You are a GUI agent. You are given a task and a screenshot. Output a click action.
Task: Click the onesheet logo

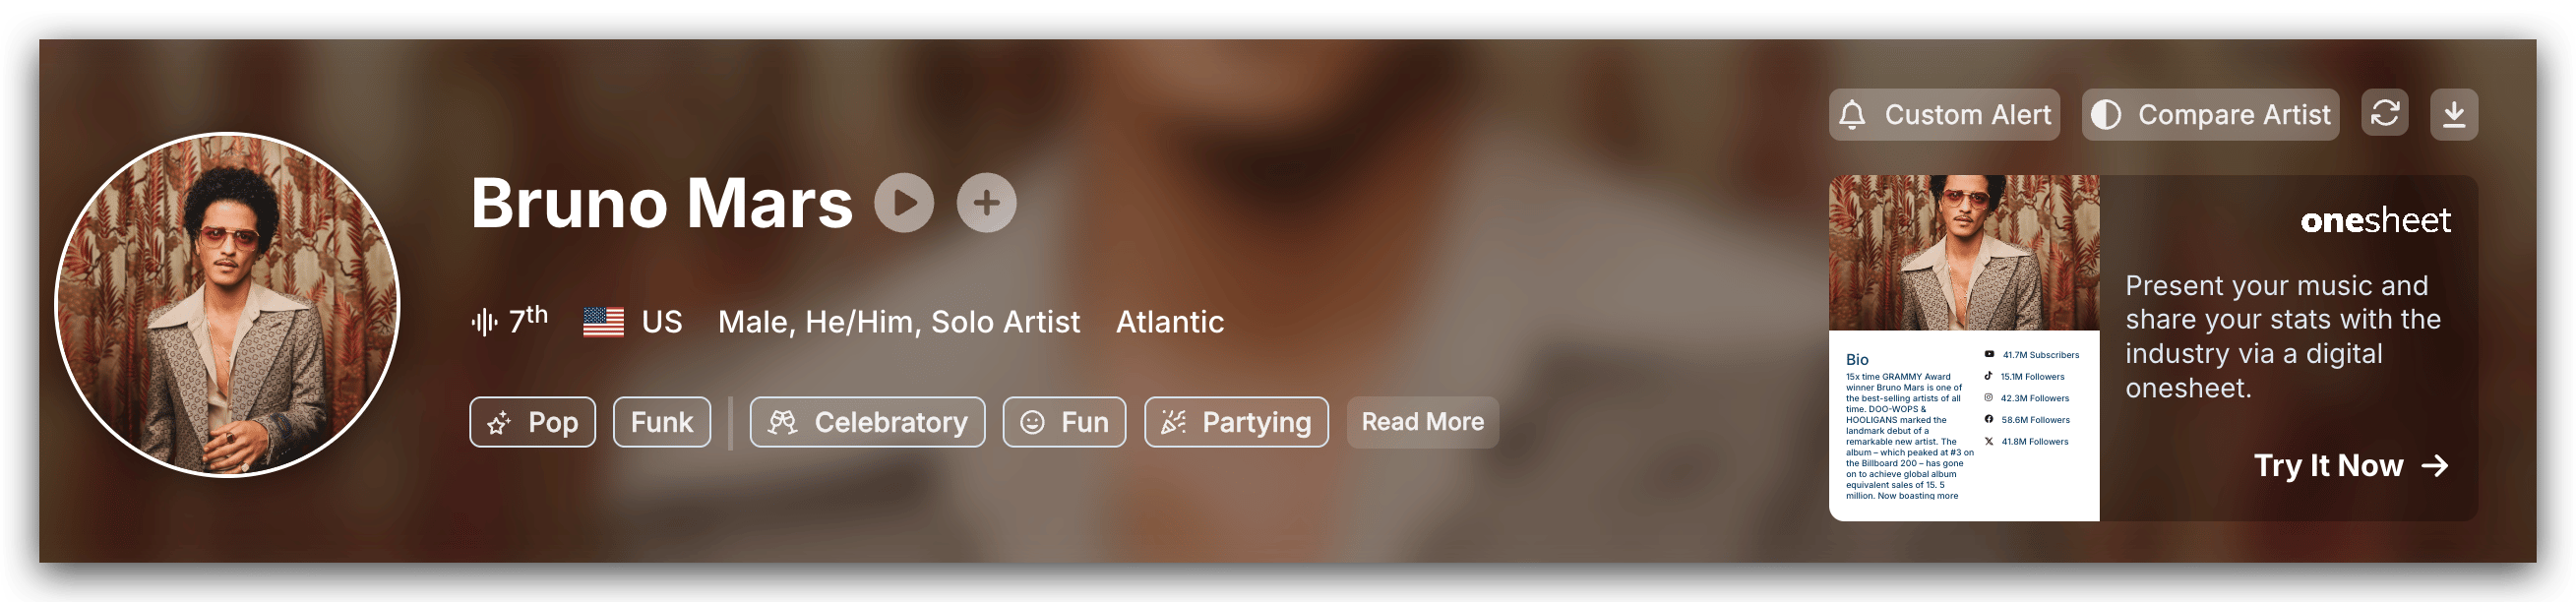(2375, 220)
